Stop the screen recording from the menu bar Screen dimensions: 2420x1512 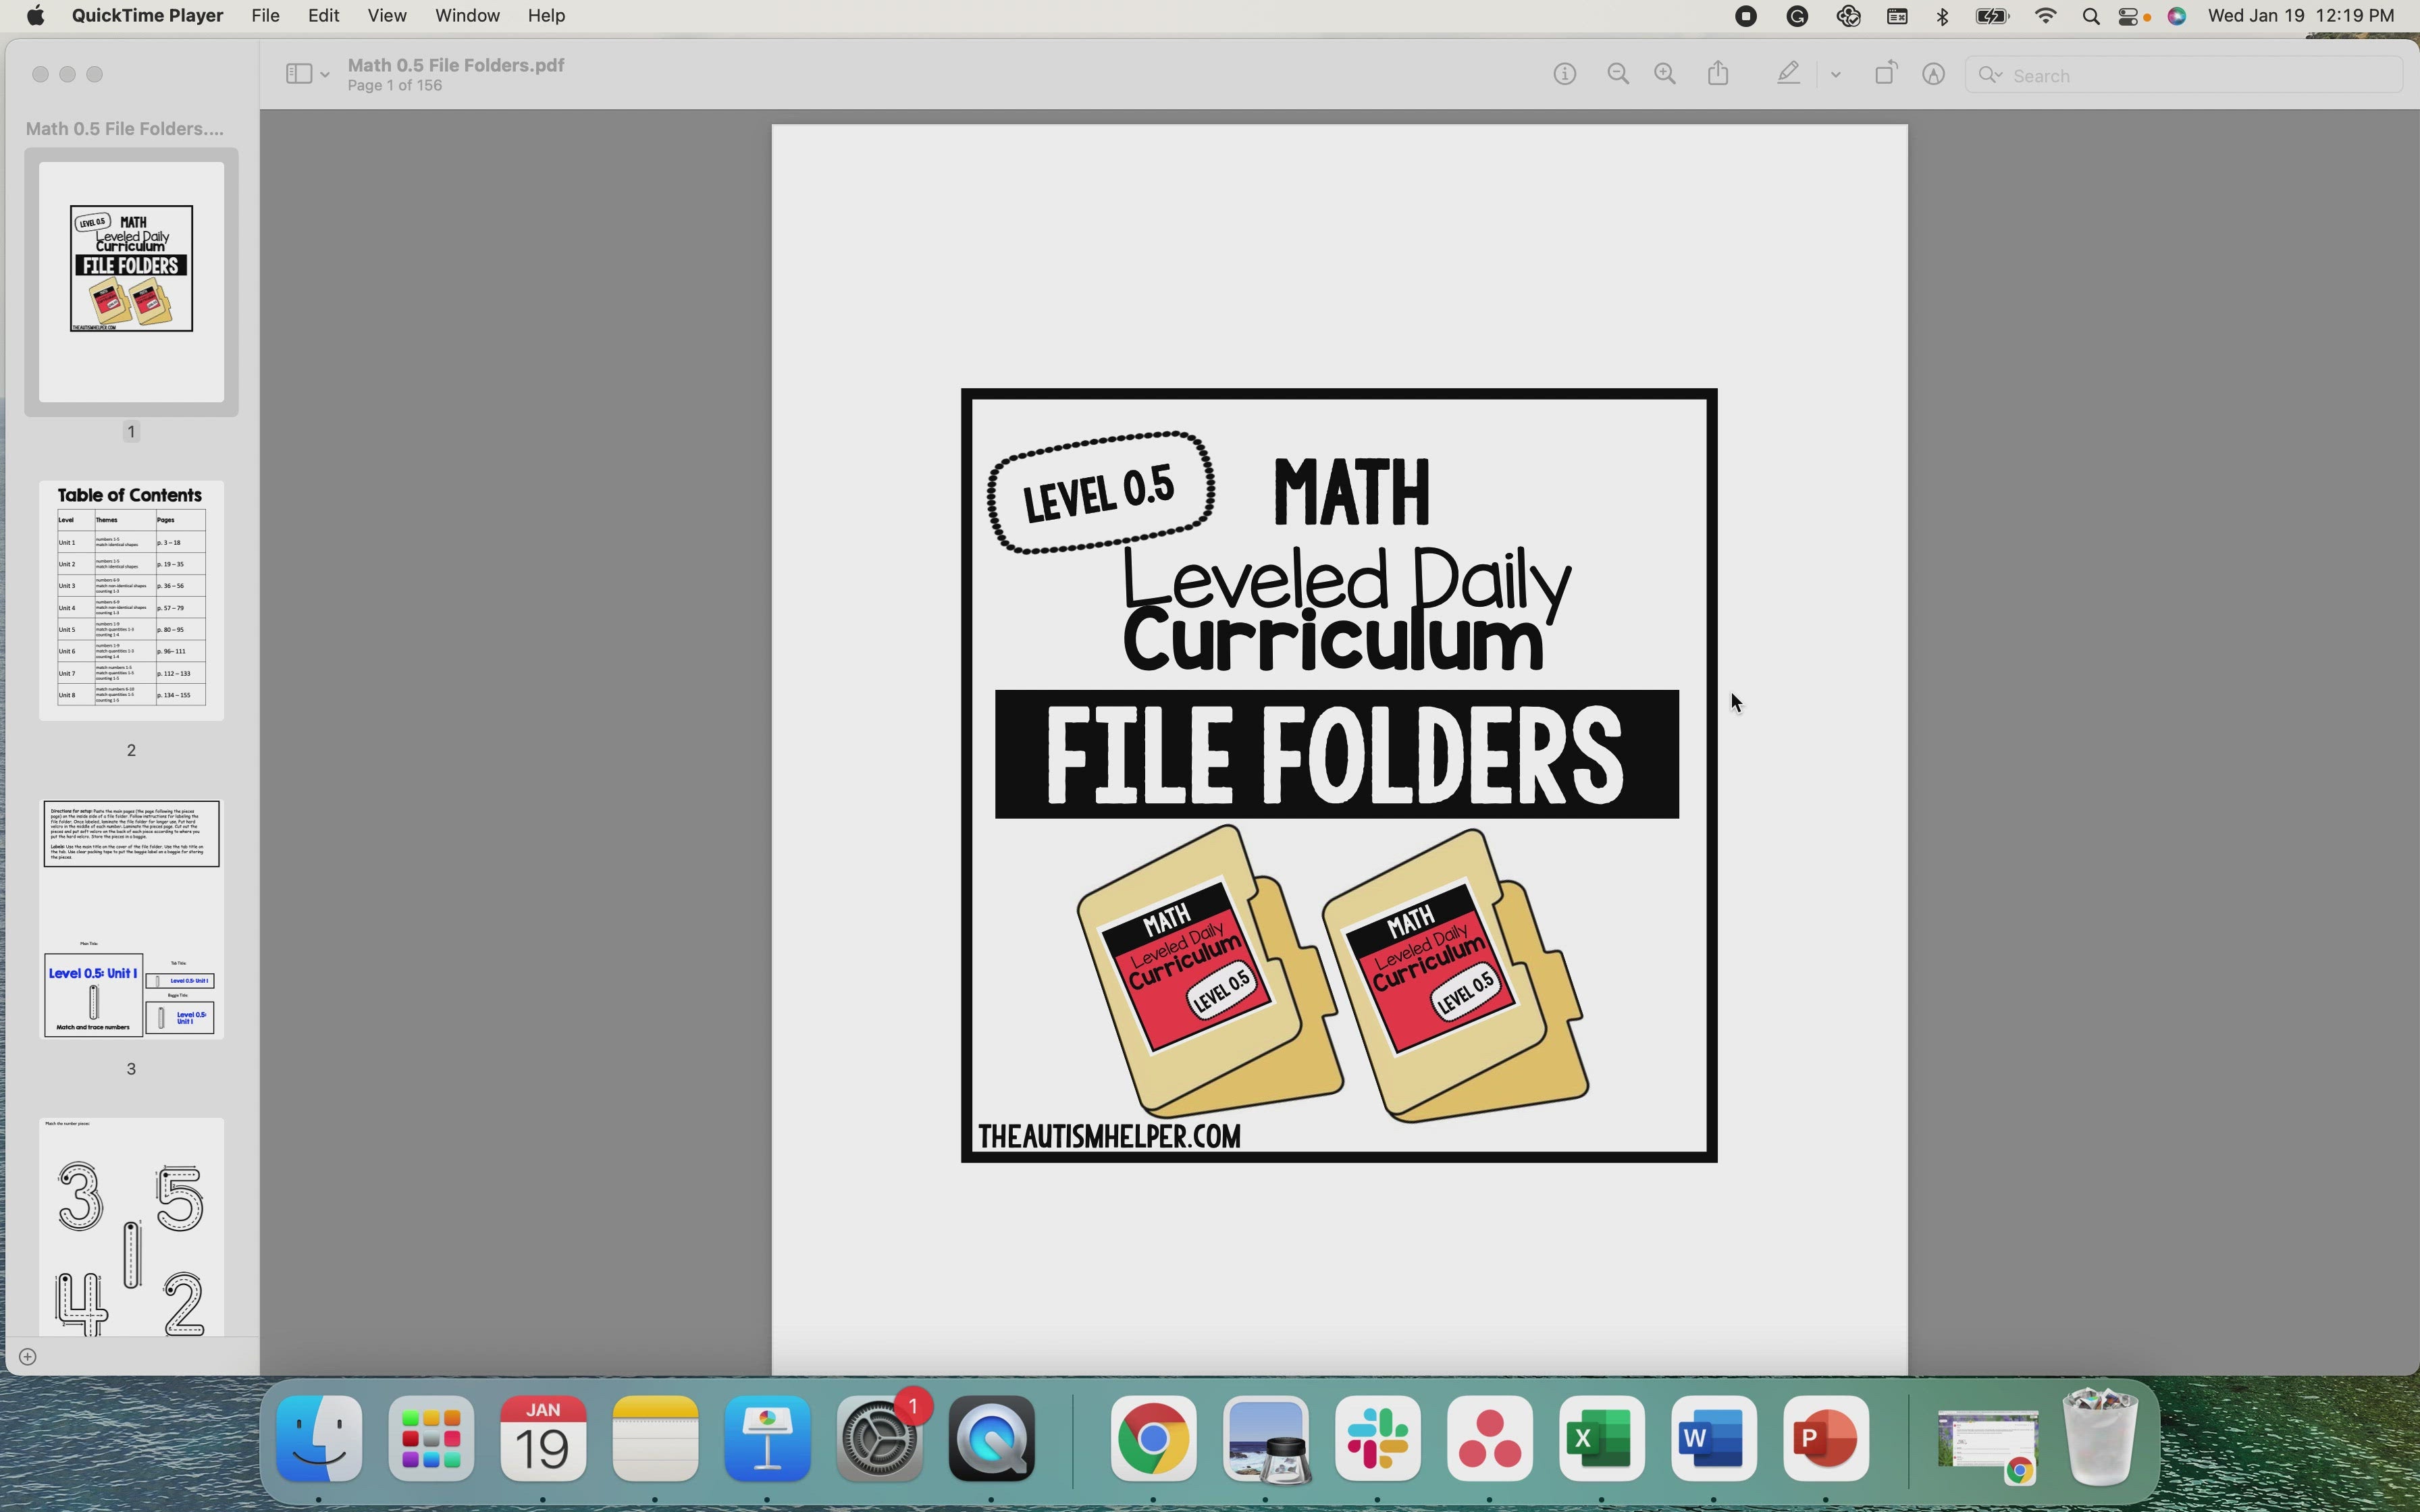point(1746,16)
